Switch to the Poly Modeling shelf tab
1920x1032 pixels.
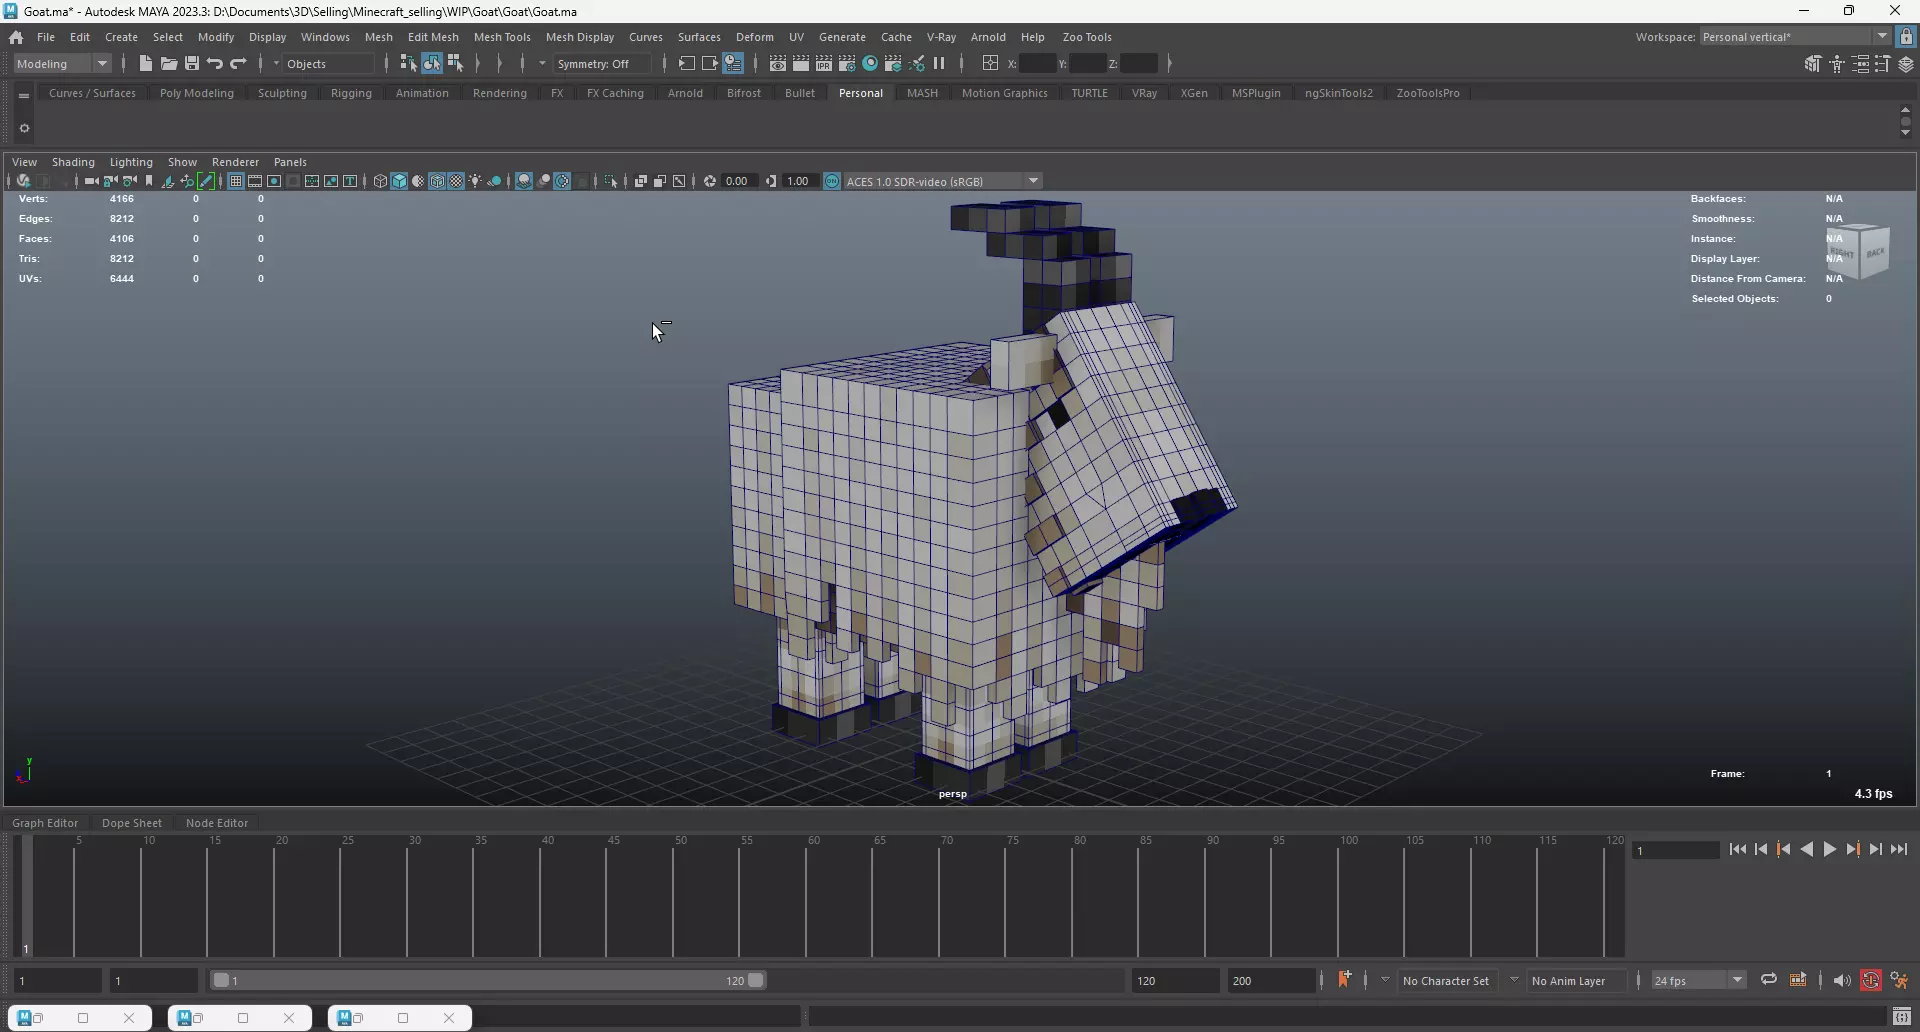click(197, 93)
